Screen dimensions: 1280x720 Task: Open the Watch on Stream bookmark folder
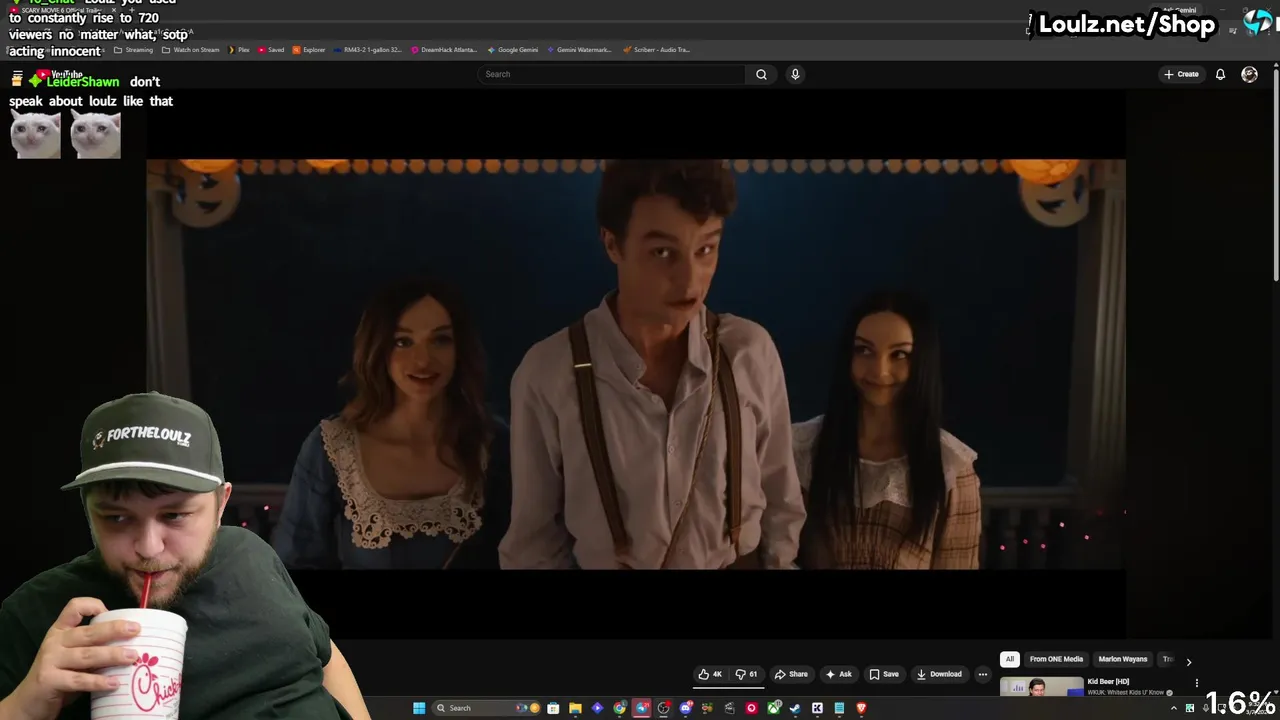point(191,50)
